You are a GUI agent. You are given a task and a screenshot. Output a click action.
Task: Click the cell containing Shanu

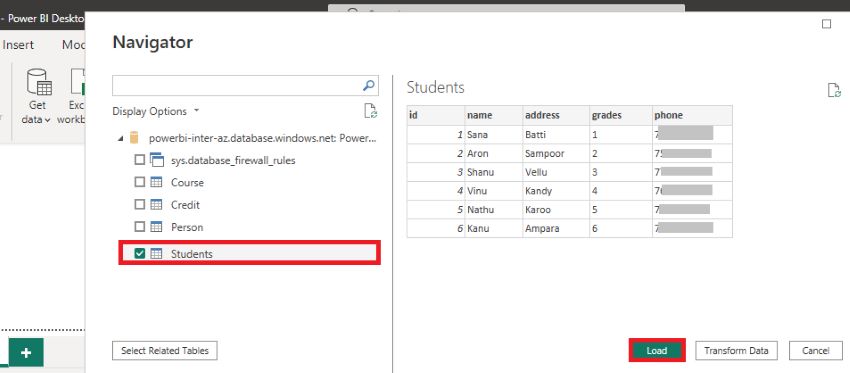(x=493, y=172)
